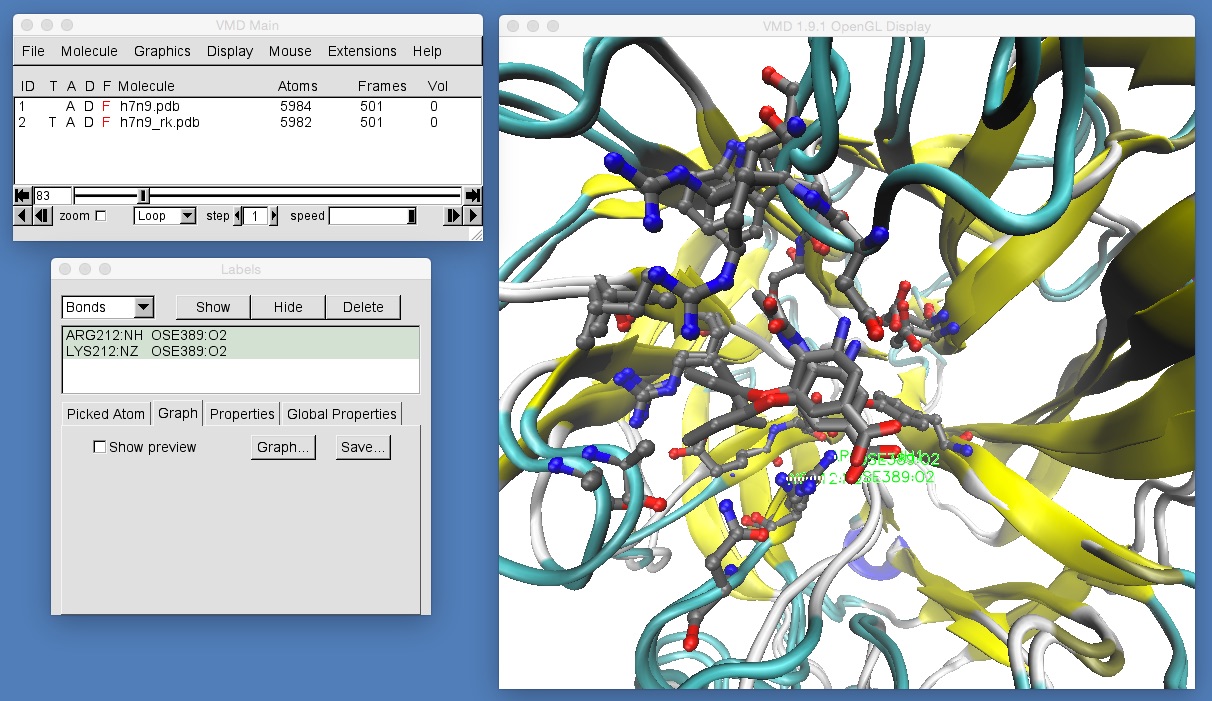Check the Show preview box
This screenshot has height=701, width=1212.
click(99, 447)
